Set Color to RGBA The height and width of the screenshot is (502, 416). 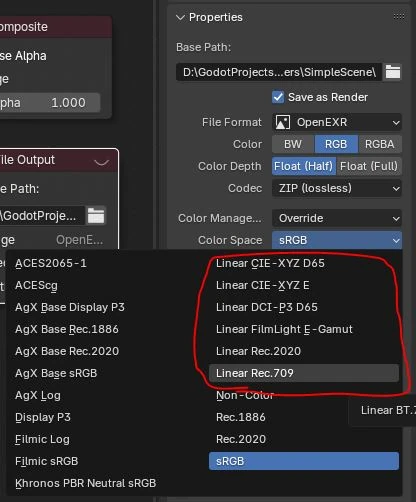380,144
